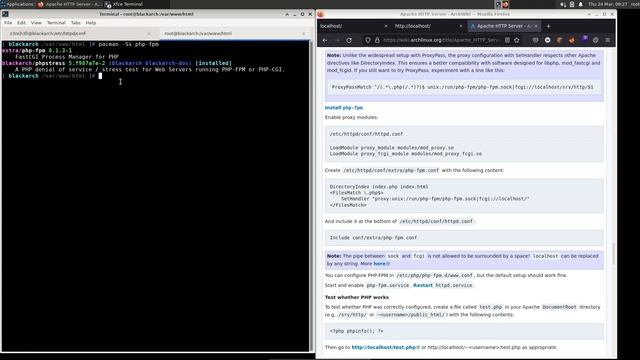Close the http://localhost/ Firefox tab
Screen dimensions: 640x360
(461, 26)
